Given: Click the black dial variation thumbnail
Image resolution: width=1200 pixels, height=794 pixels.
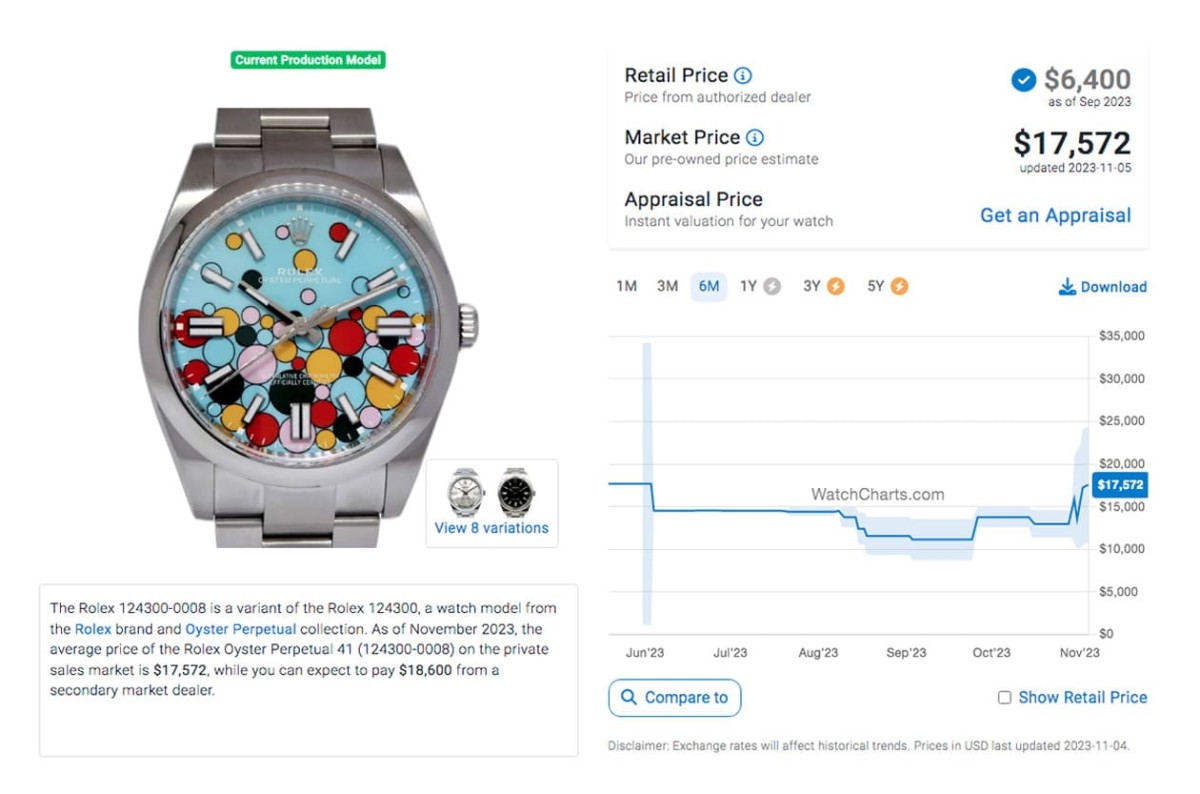Looking at the screenshot, I should click(516, 491).
